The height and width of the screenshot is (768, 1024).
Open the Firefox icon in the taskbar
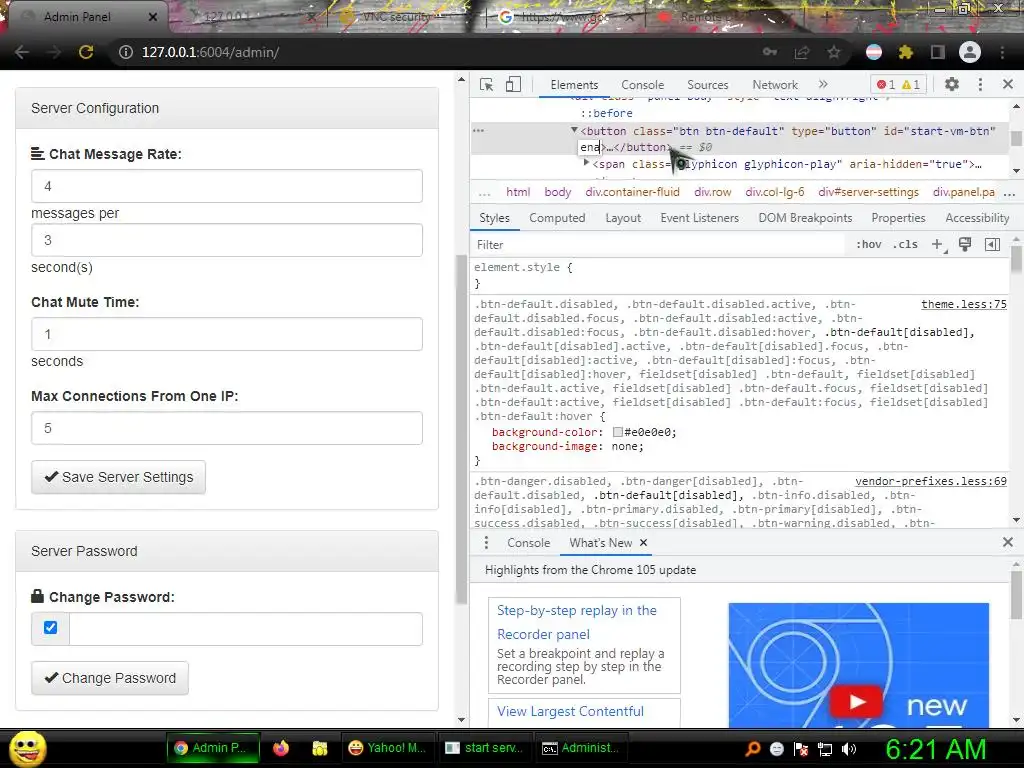click(281, 748)
